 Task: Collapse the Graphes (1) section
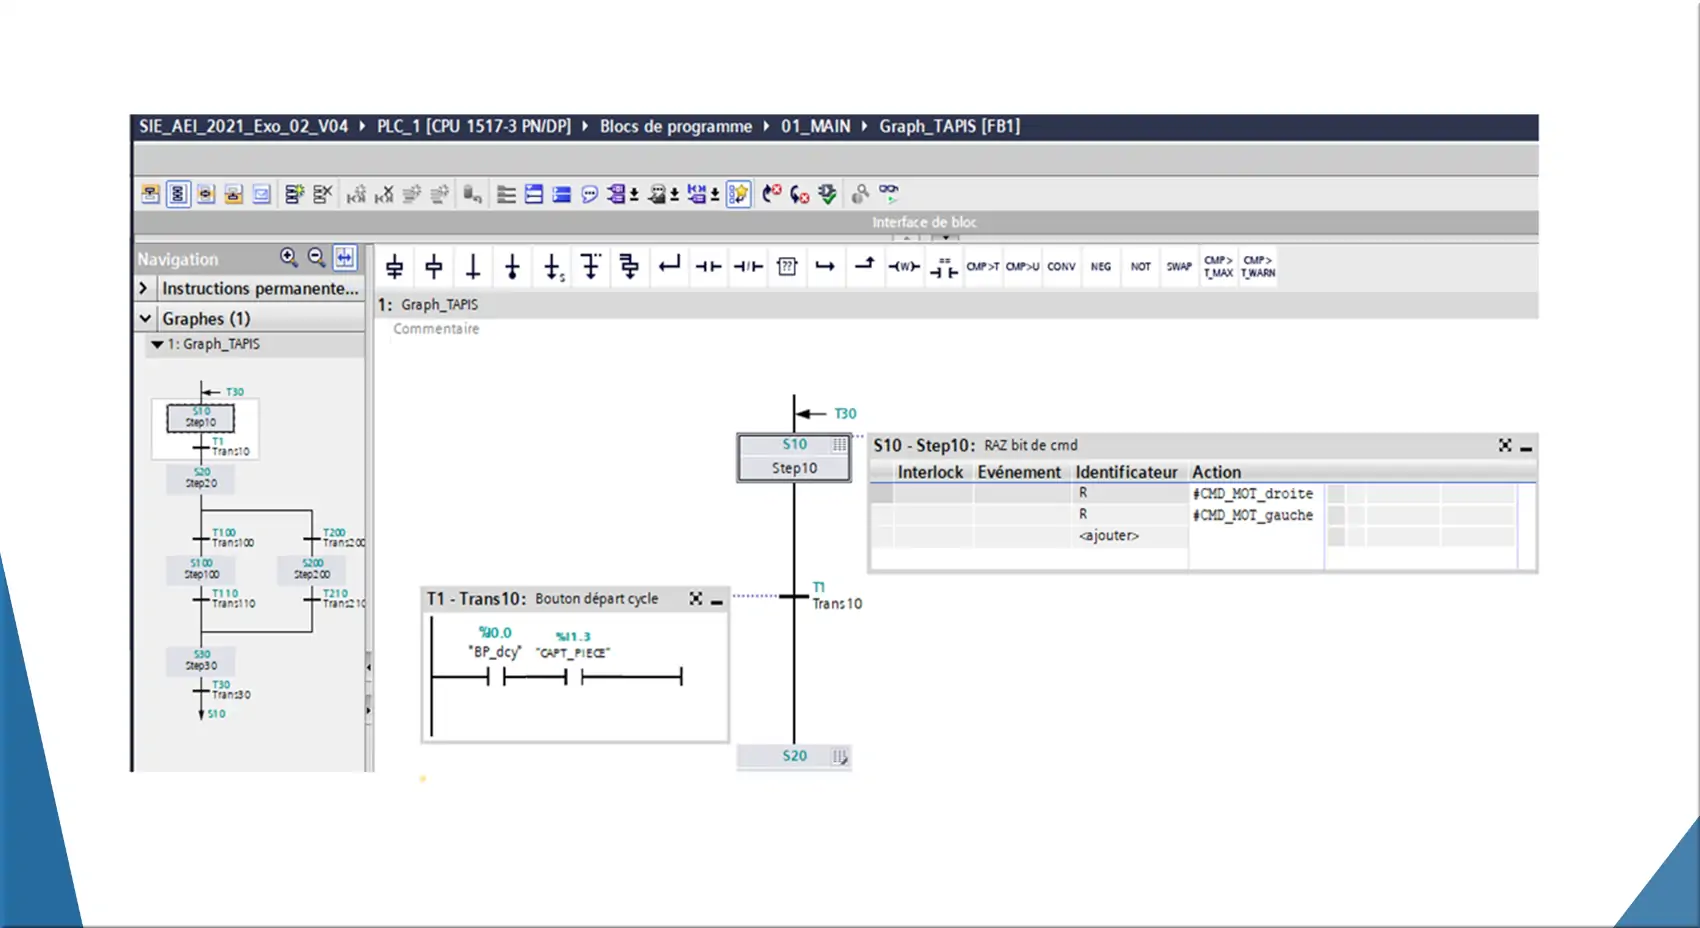pyautogui.click(x=145, y=318)
